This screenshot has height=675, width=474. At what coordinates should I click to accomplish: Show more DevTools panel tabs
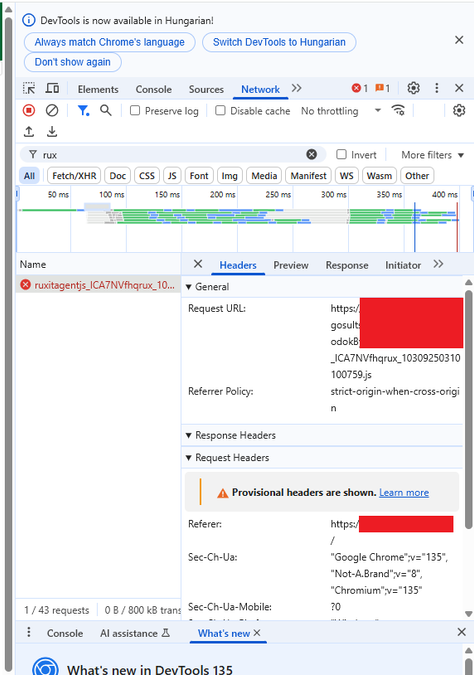point(296,88)
